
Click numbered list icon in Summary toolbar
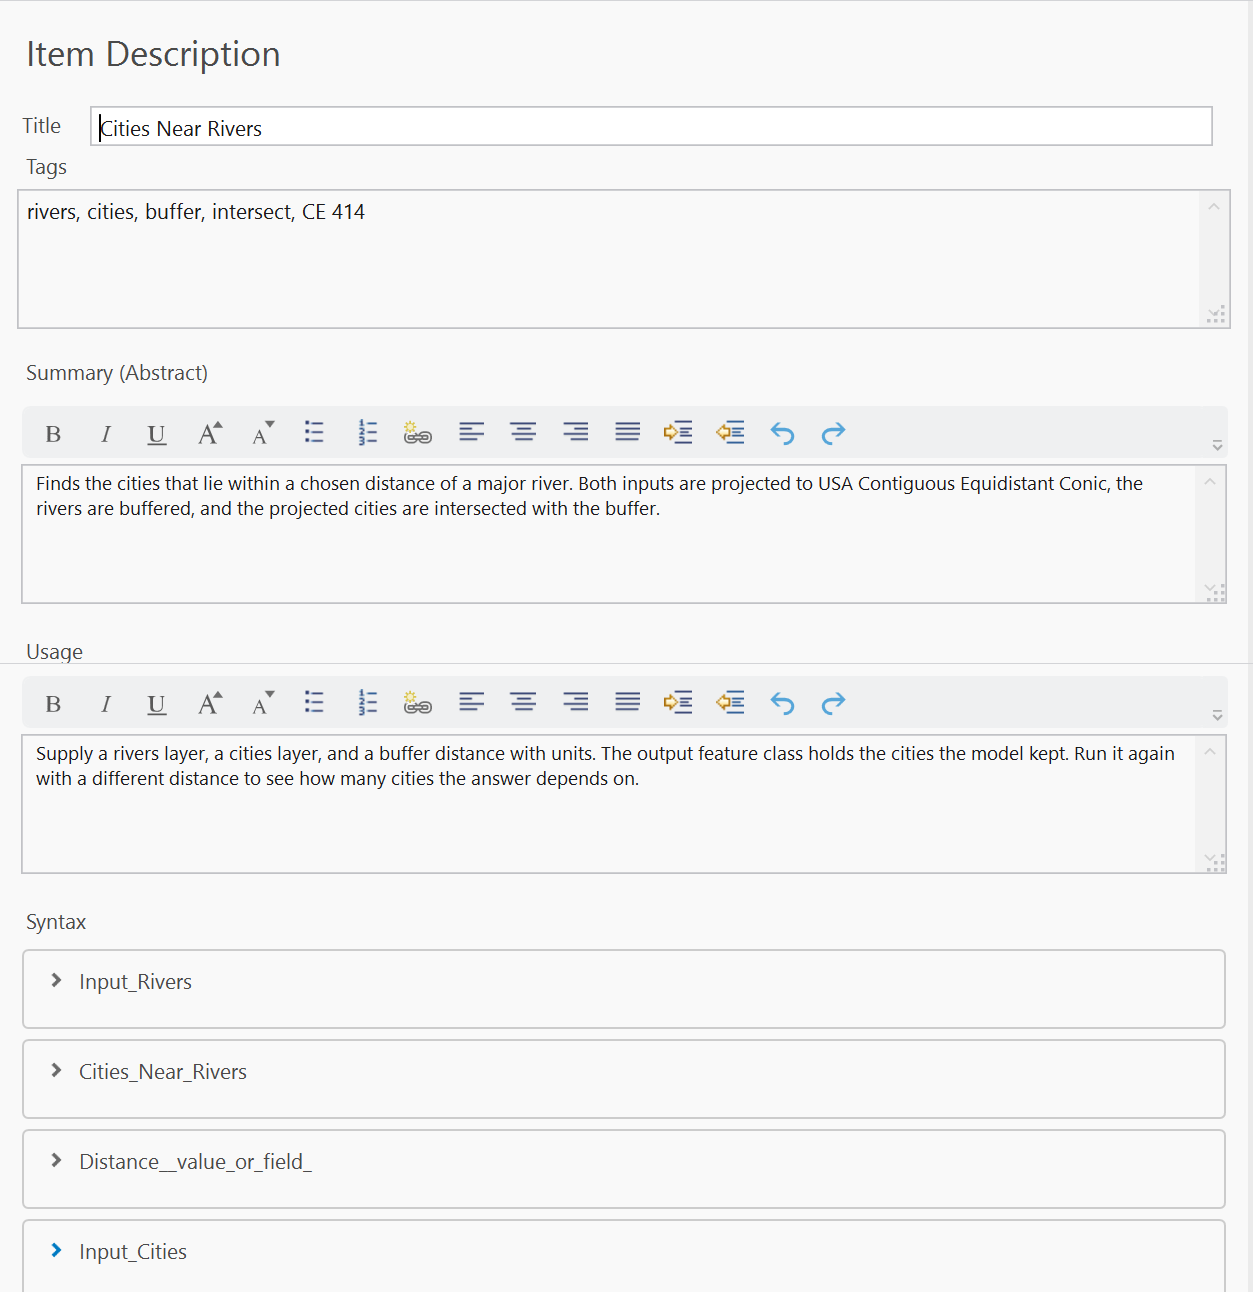(x=367, y=433)
